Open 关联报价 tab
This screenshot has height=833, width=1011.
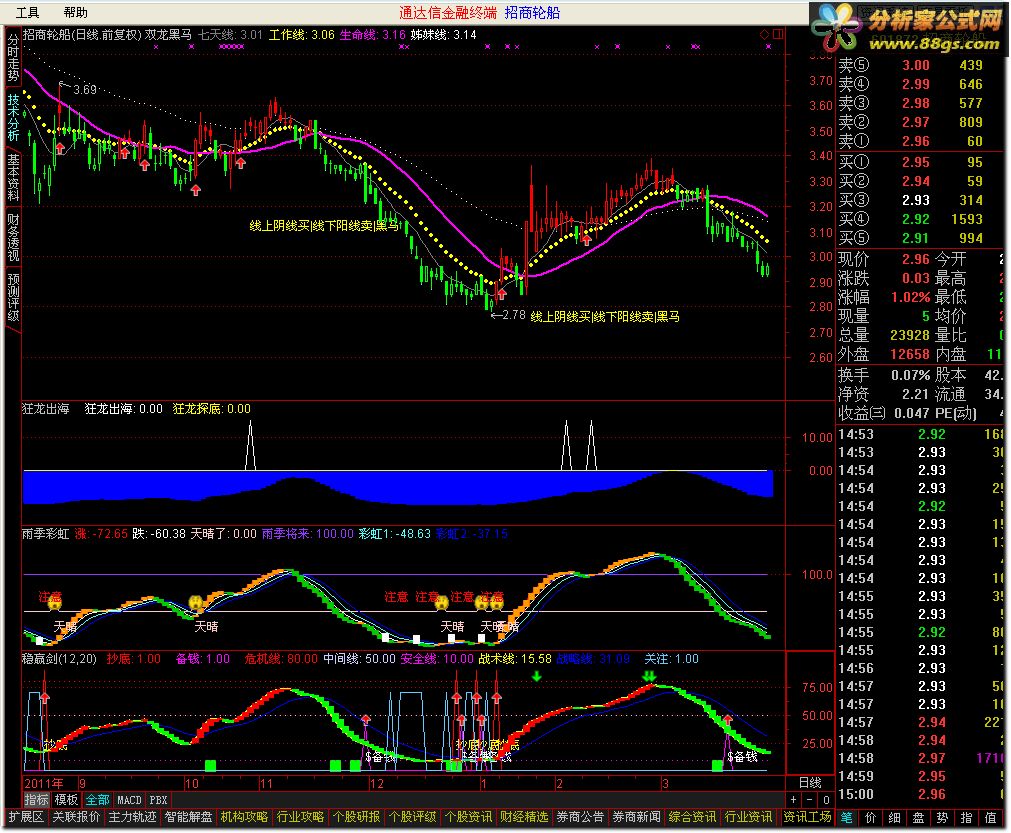[76, 818]
